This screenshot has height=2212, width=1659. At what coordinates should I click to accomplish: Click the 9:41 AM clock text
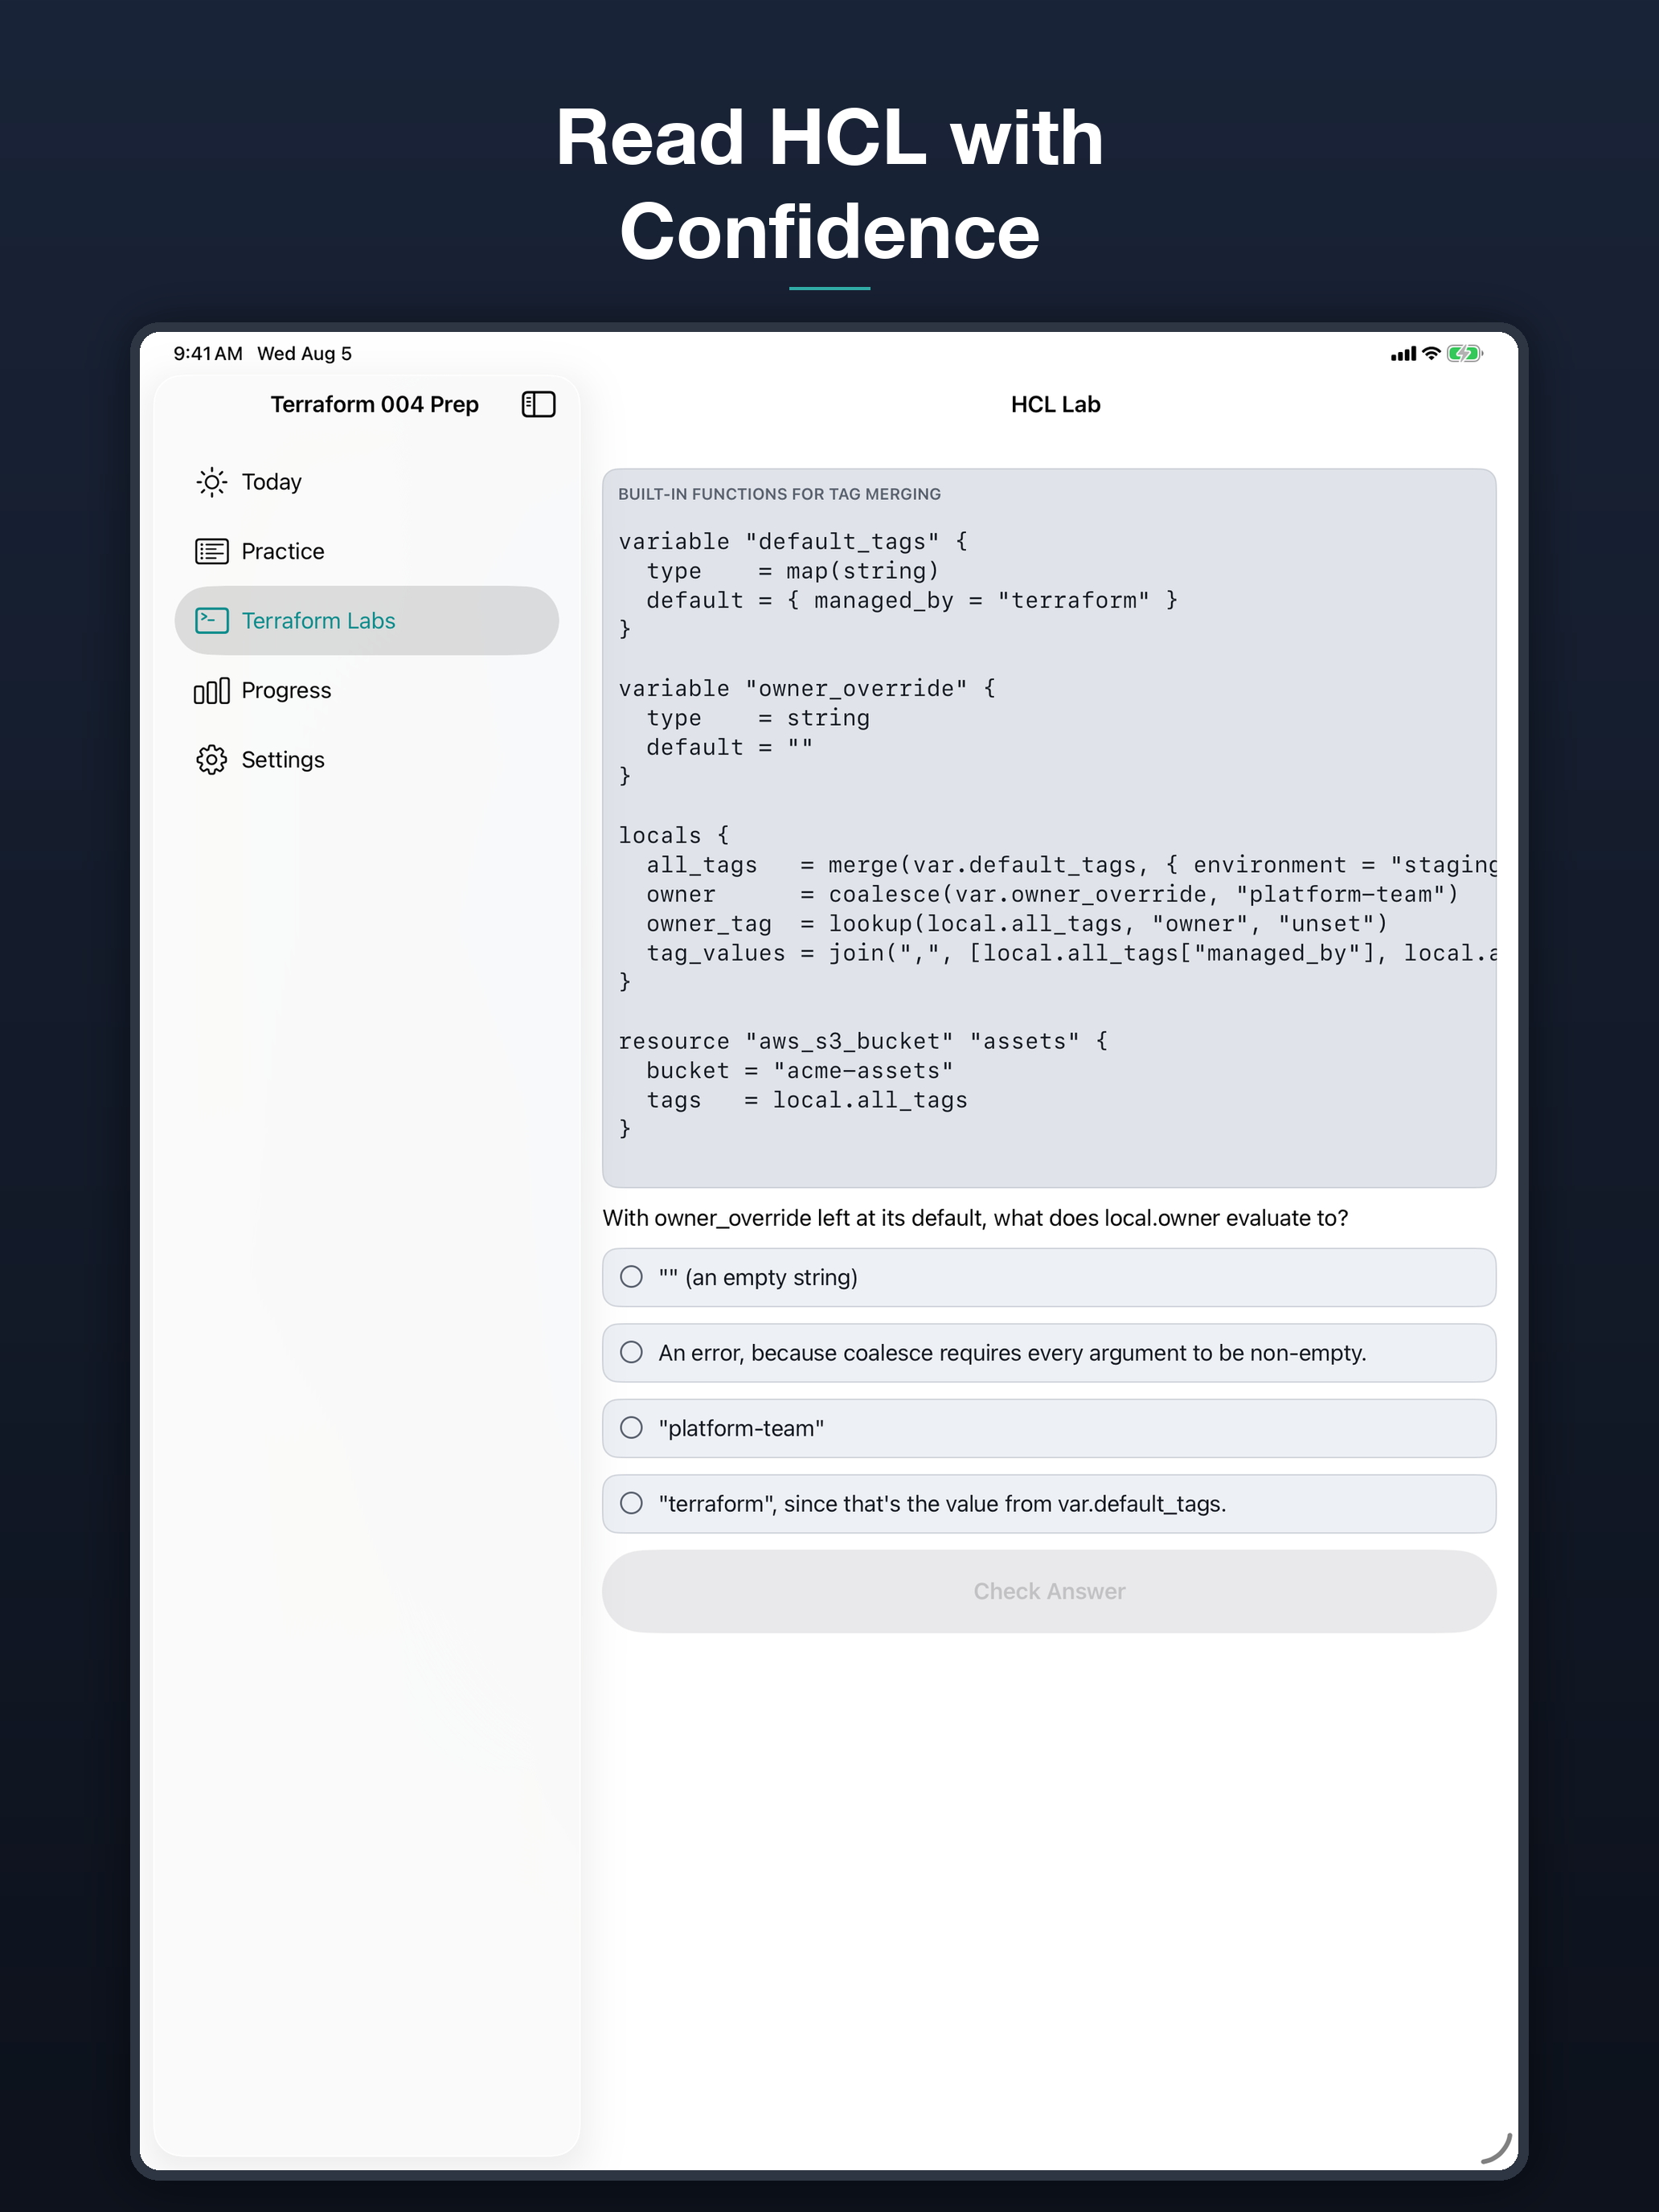pos(208,353)
